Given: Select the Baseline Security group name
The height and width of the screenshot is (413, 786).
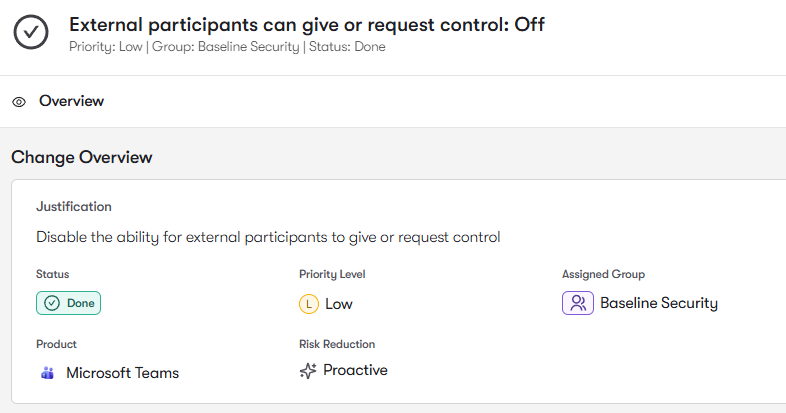Looking at the screenshot, I should tap(658, 303).
